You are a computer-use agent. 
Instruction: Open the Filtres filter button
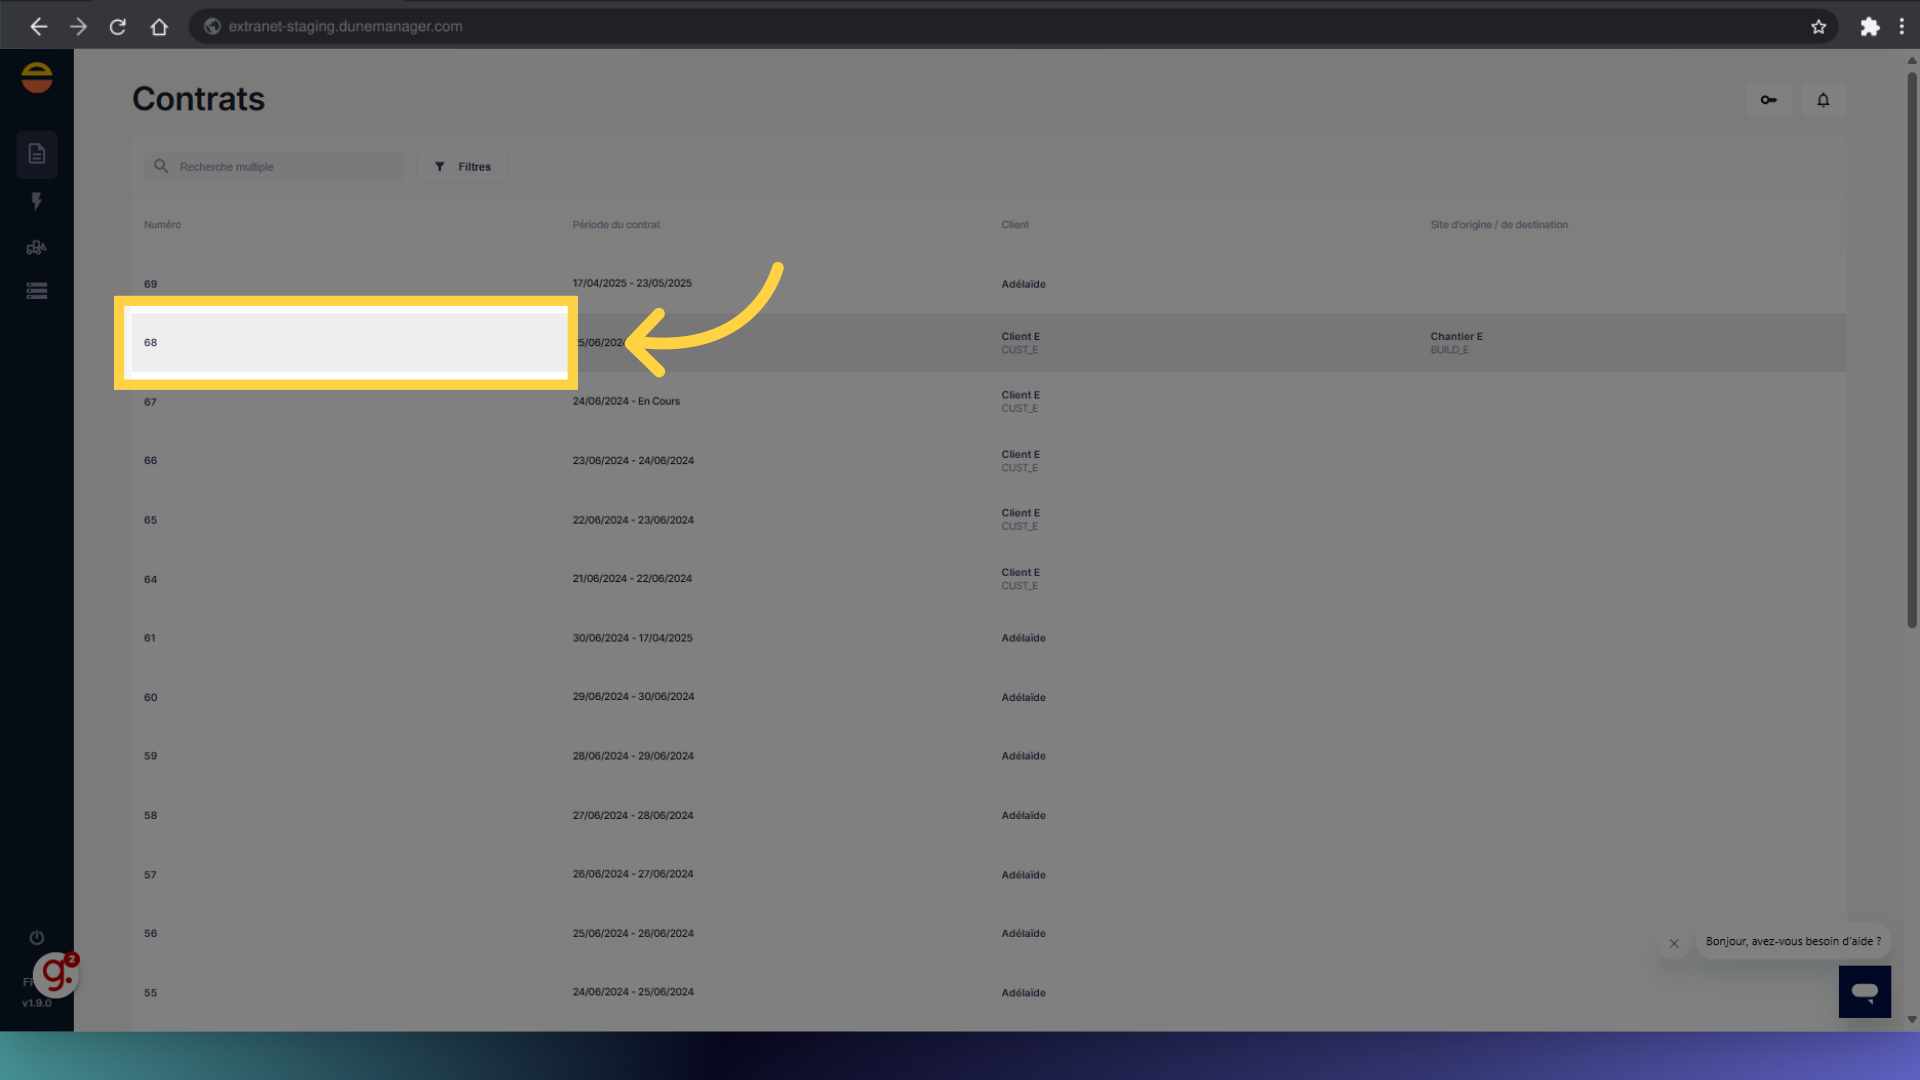pos(462,167)
